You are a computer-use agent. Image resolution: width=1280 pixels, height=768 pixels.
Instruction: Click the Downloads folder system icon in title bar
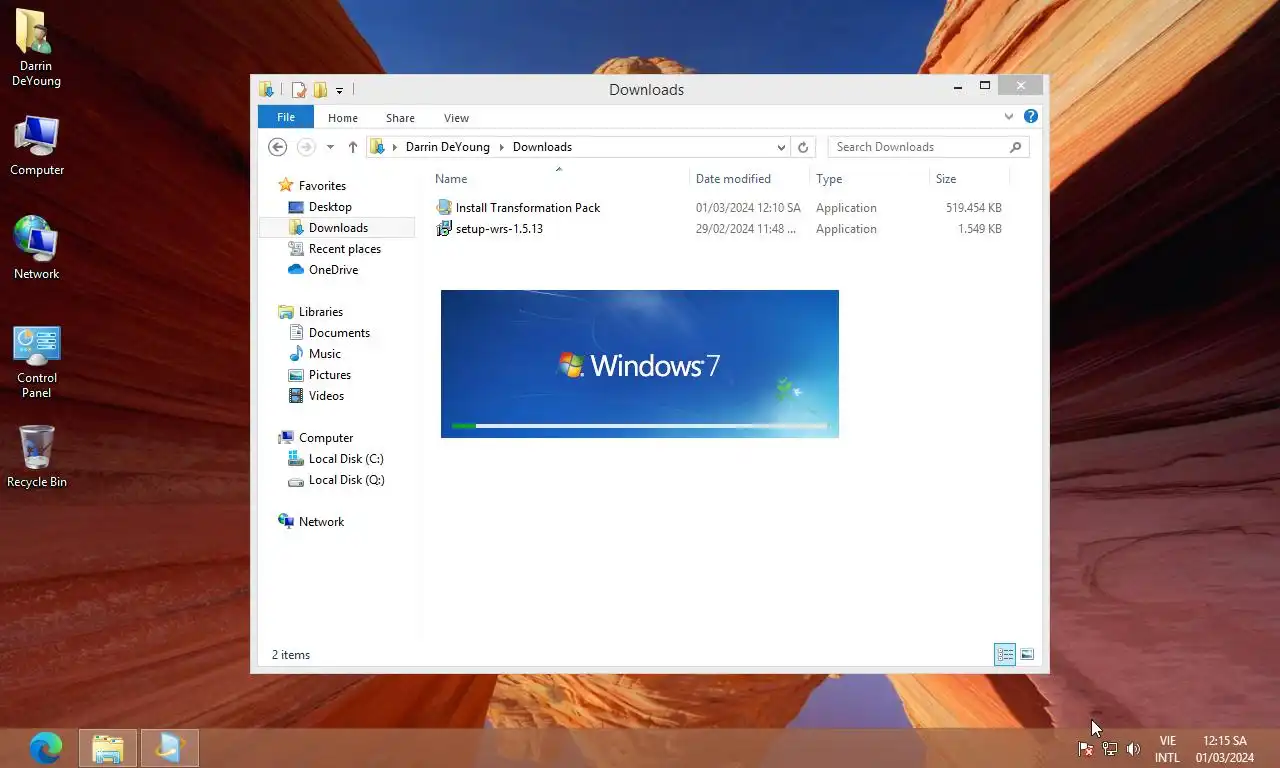click(x=266, y=90)
